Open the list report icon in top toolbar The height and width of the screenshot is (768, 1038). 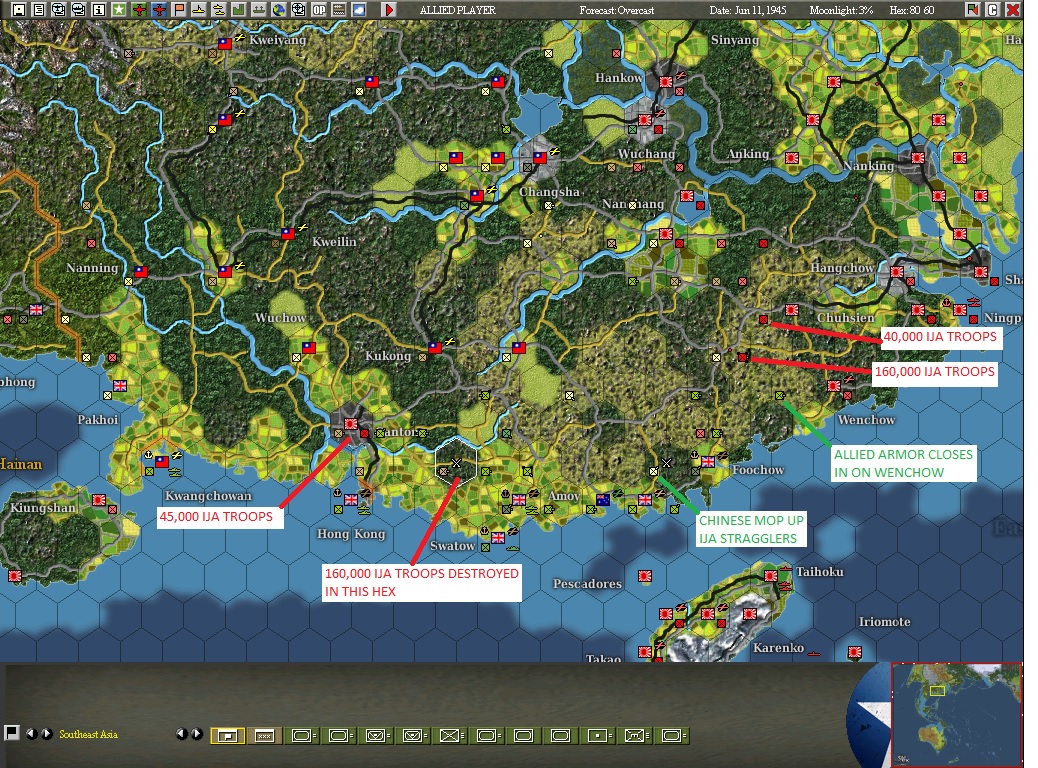click(x=39, y=10)
